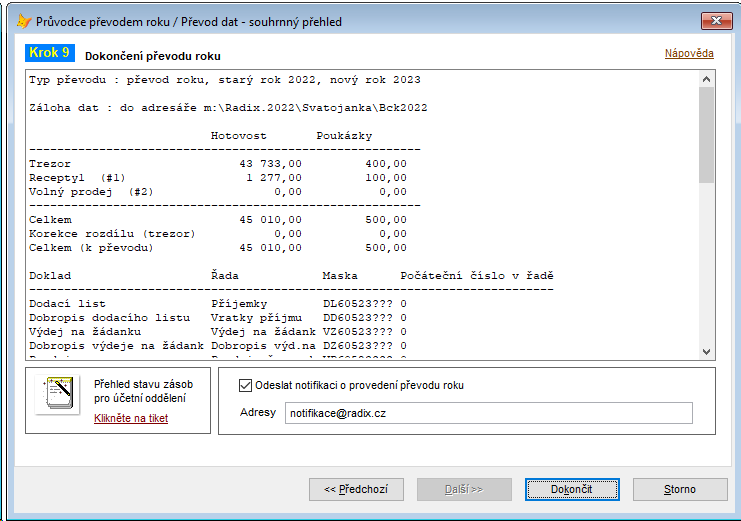Click the summary scrollbar up arrow
The image size is (741, 521).
(x=707, y=79)
